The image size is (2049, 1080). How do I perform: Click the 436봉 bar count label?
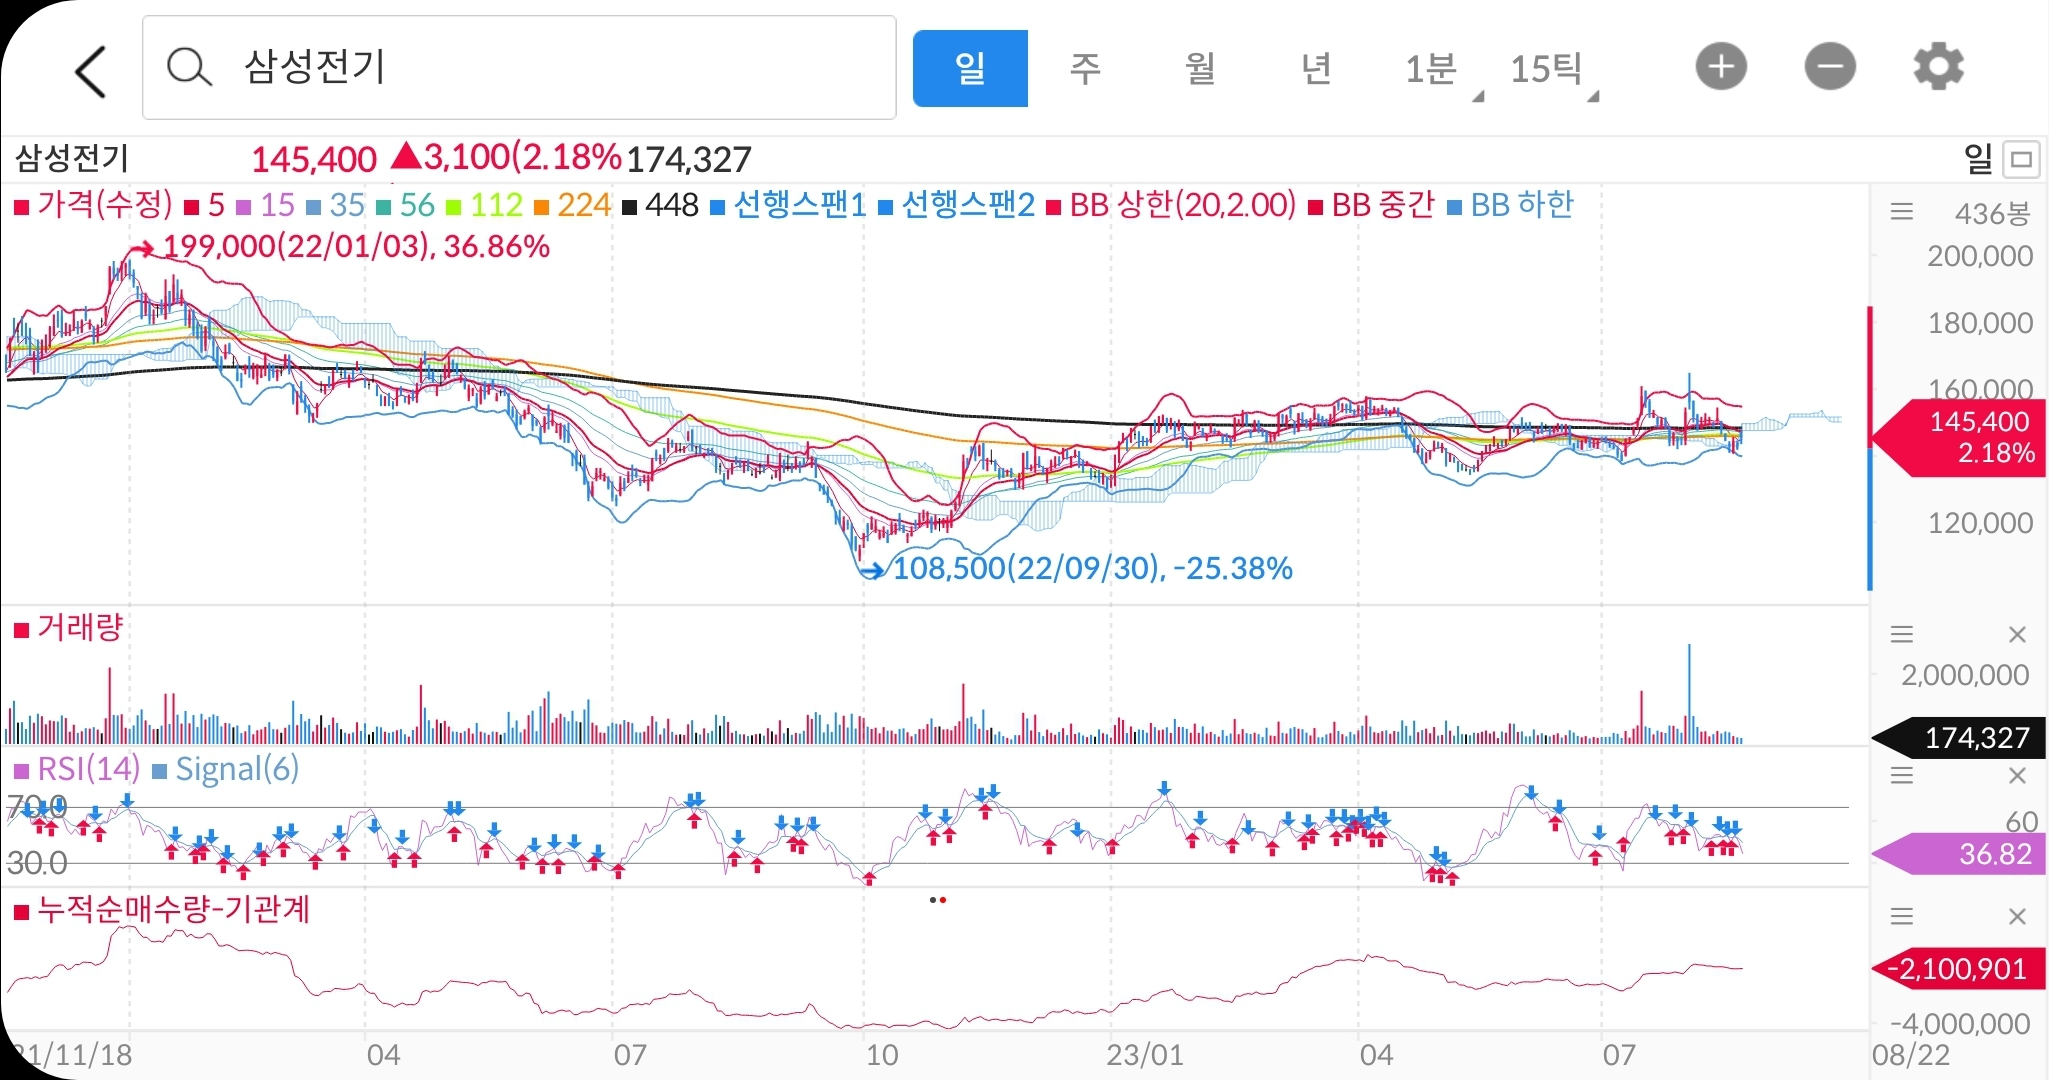tap(1993, 213)
